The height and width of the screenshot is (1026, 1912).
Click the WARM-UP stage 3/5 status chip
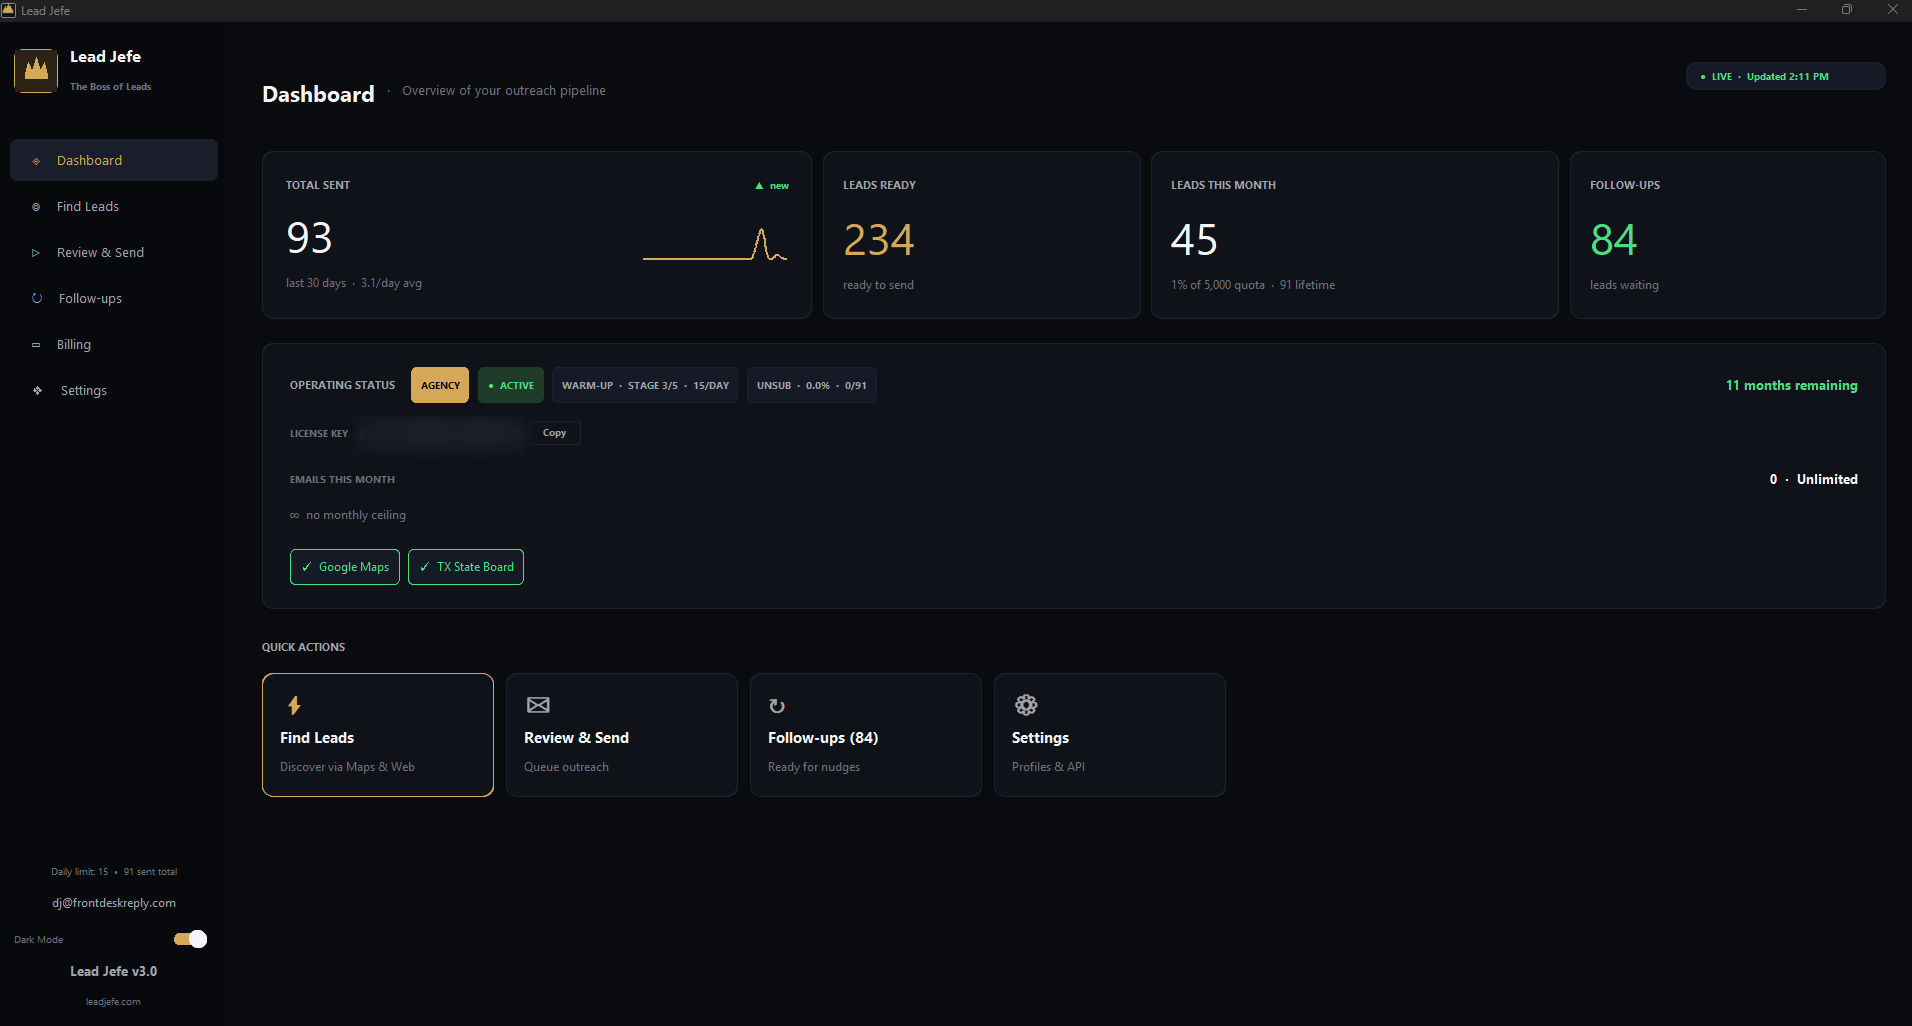point(645,385)
